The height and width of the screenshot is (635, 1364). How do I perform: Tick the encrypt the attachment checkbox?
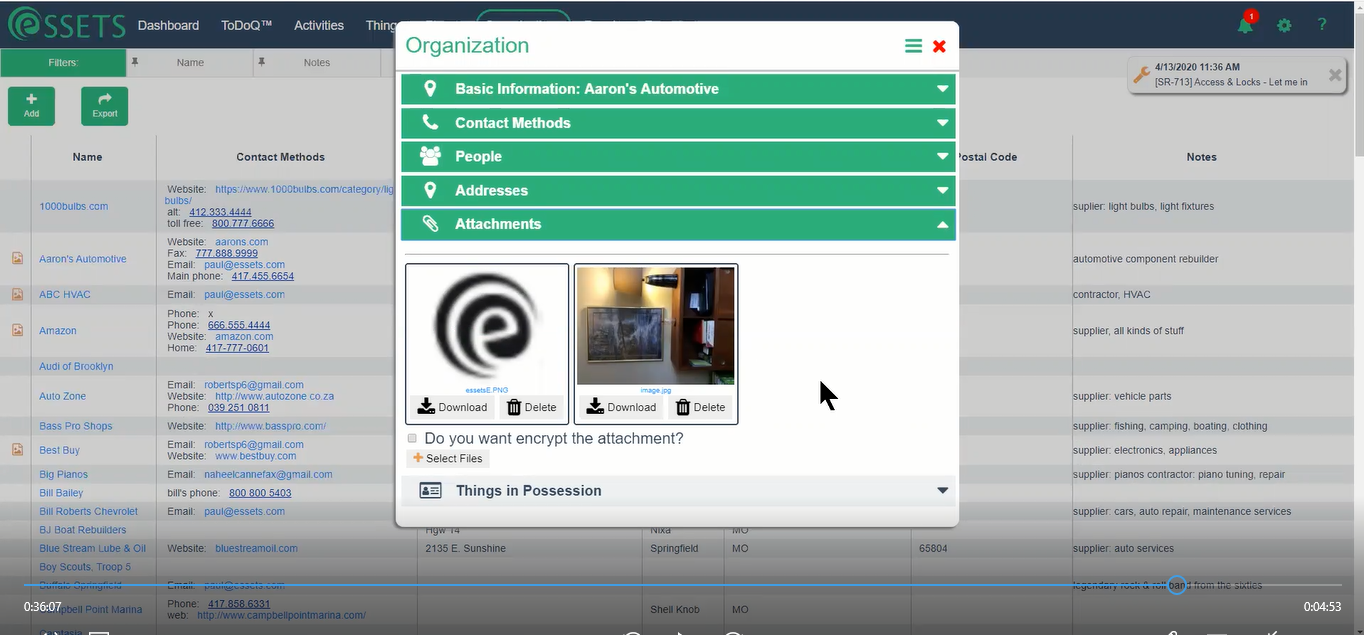tap(412, 438)
